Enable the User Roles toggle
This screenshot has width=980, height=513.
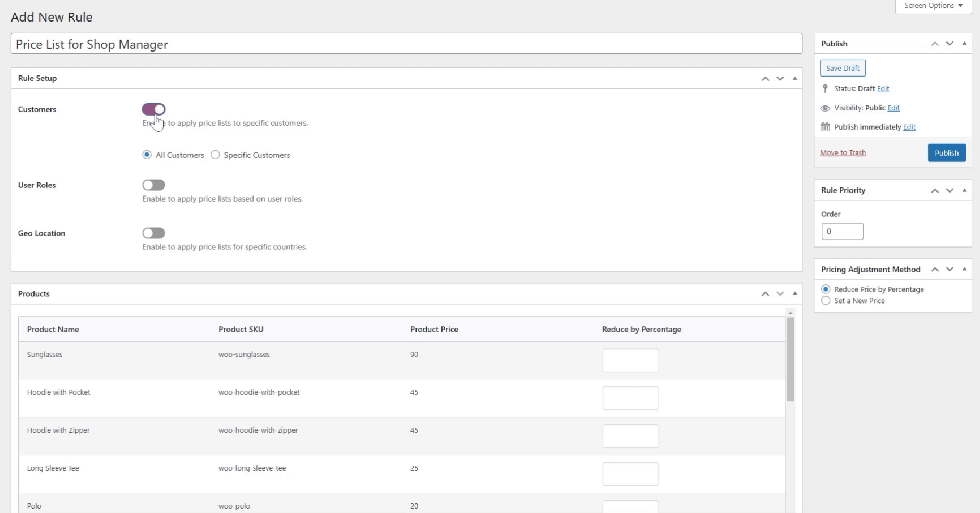pos(154,185)
